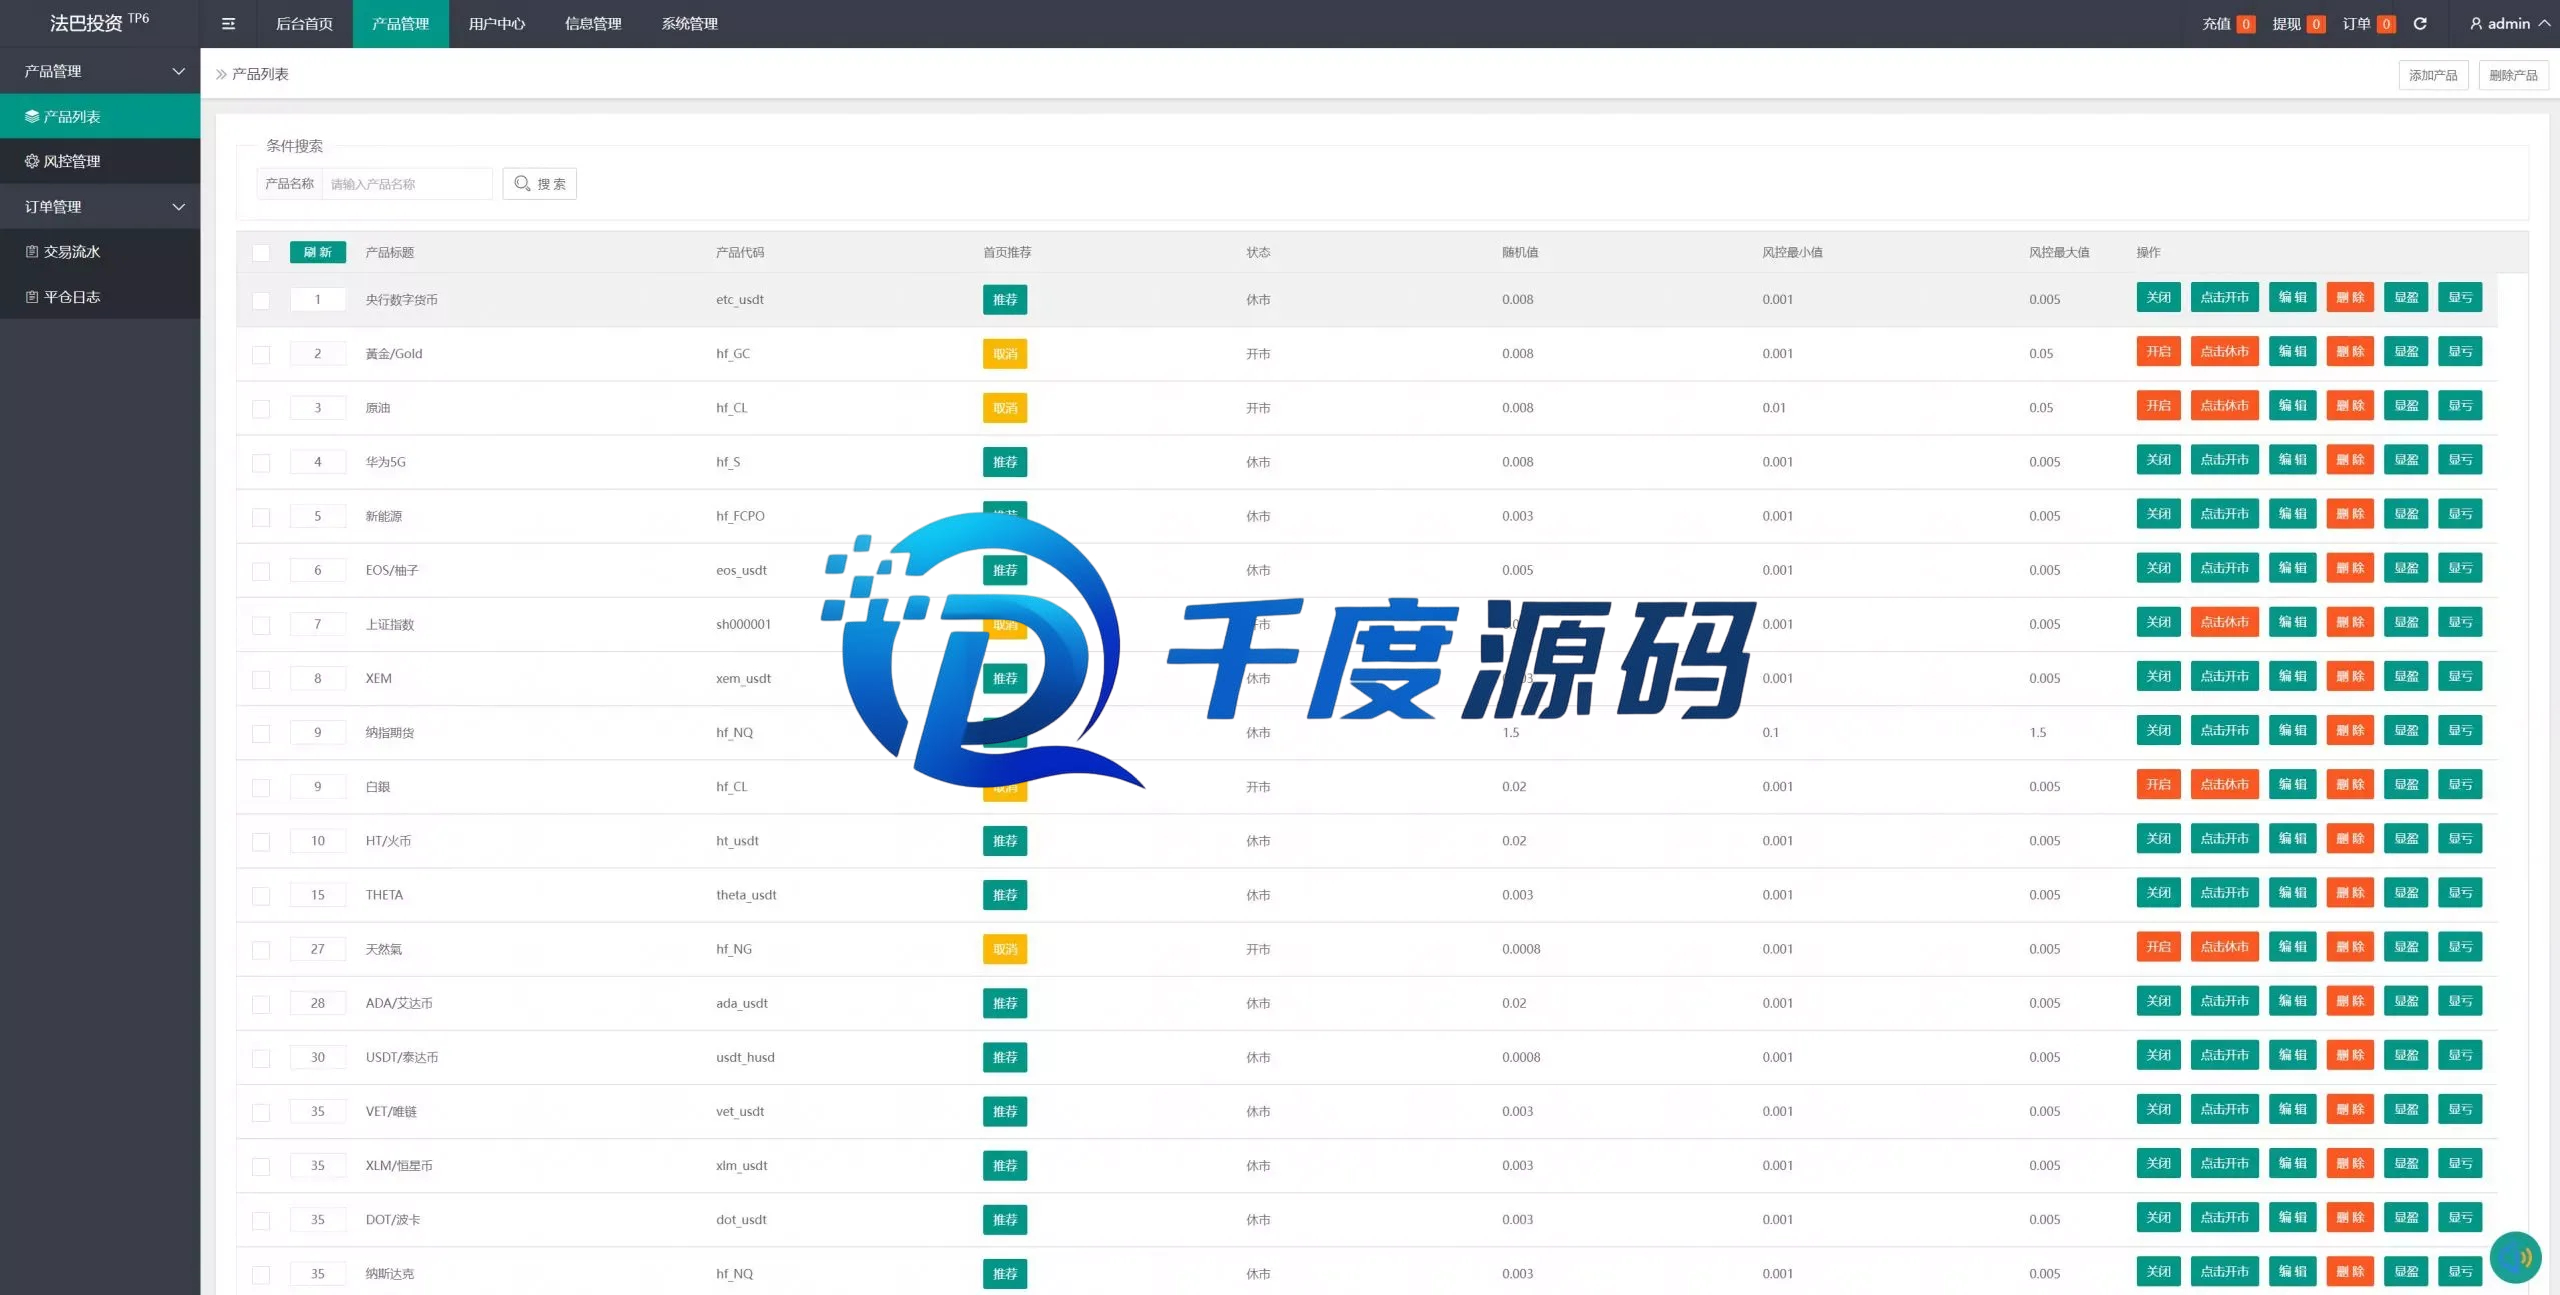Click 推荐 for 央行数字货币
2560x1295 pixels.
pos(1005,300)
